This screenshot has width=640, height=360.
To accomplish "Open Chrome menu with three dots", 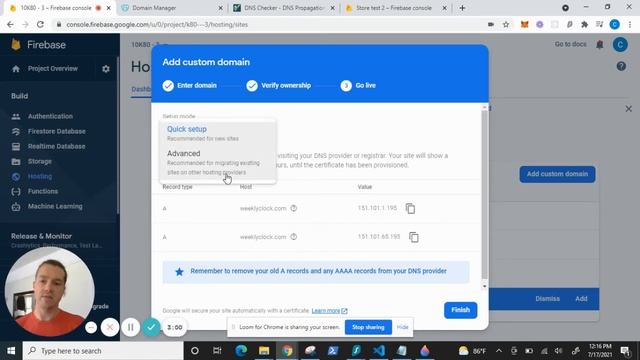I will [x=630, y=24].
